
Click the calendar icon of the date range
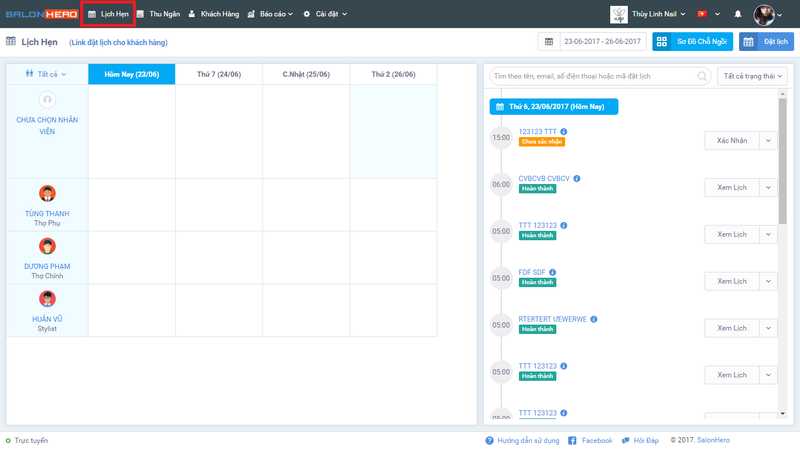click(549, 42)
